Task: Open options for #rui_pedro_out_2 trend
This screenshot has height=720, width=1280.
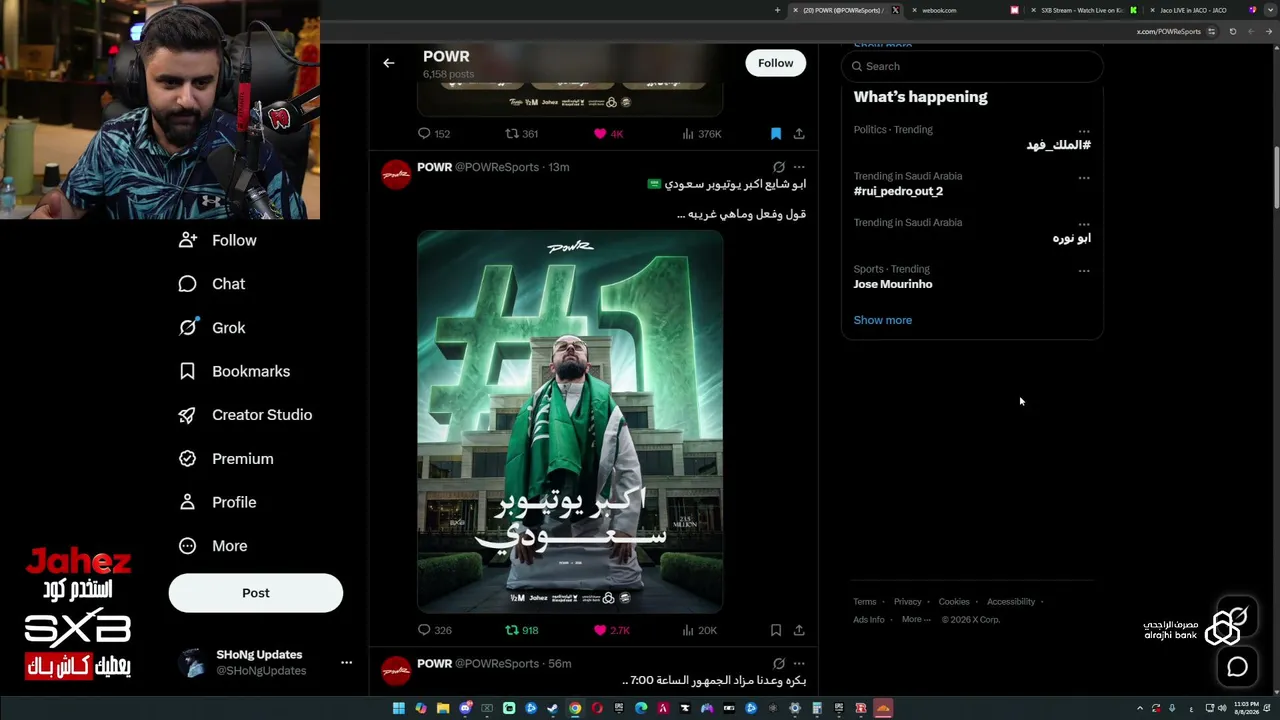Action: pyautogui.click(x=1084, y=178)
